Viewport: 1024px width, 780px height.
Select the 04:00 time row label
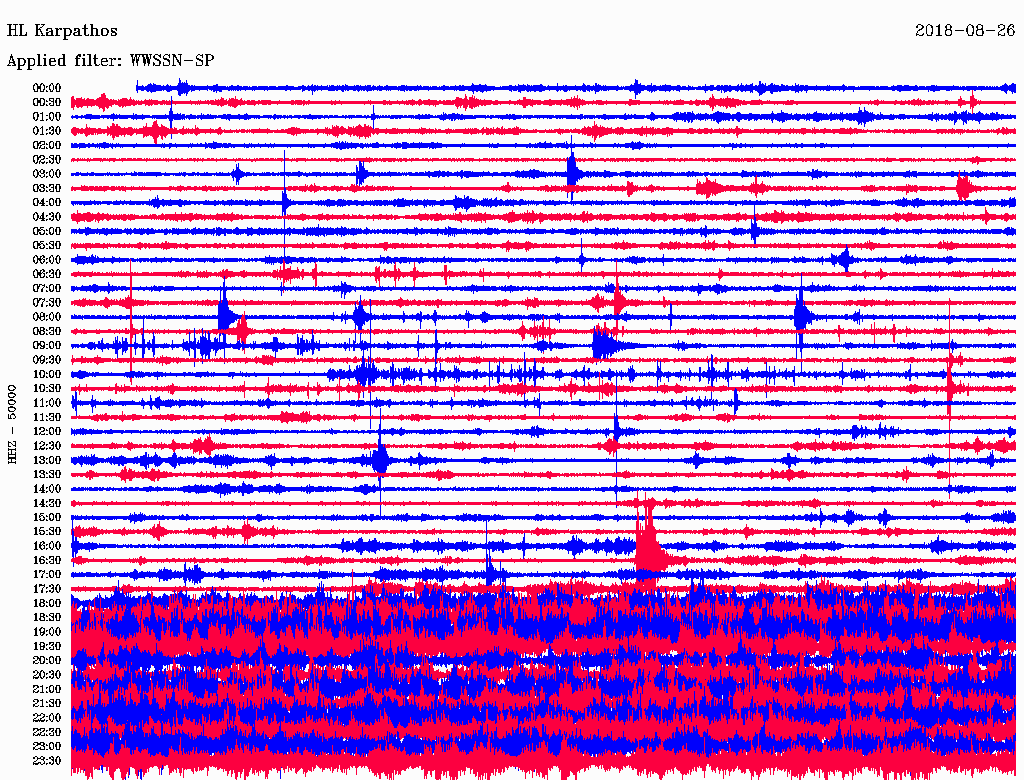click(47, 203)
